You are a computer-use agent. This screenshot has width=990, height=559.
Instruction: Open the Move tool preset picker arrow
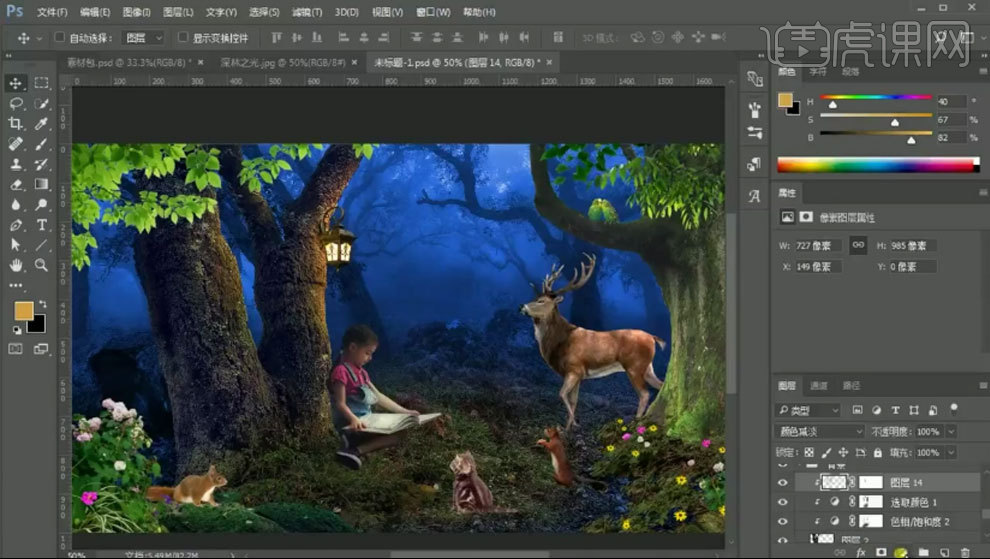coord(39,39)
